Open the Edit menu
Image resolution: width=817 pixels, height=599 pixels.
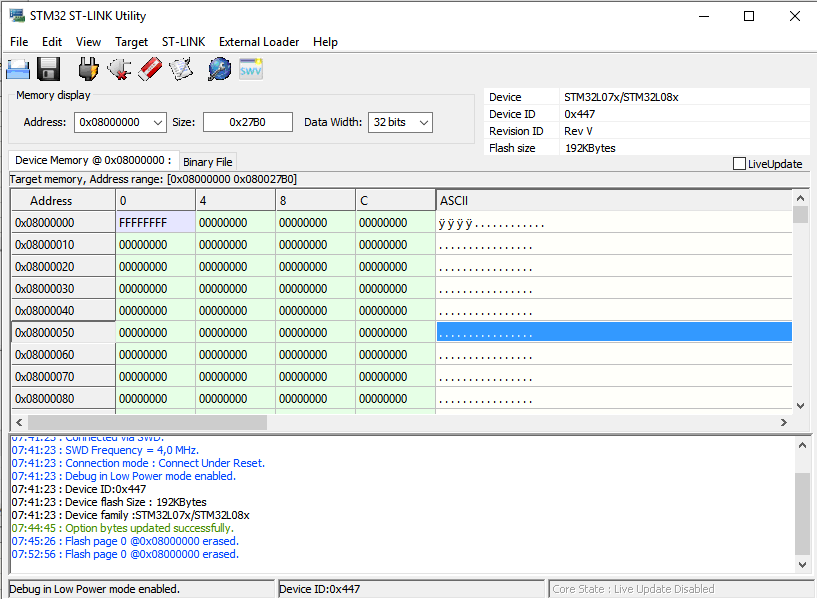coord(52,42)
